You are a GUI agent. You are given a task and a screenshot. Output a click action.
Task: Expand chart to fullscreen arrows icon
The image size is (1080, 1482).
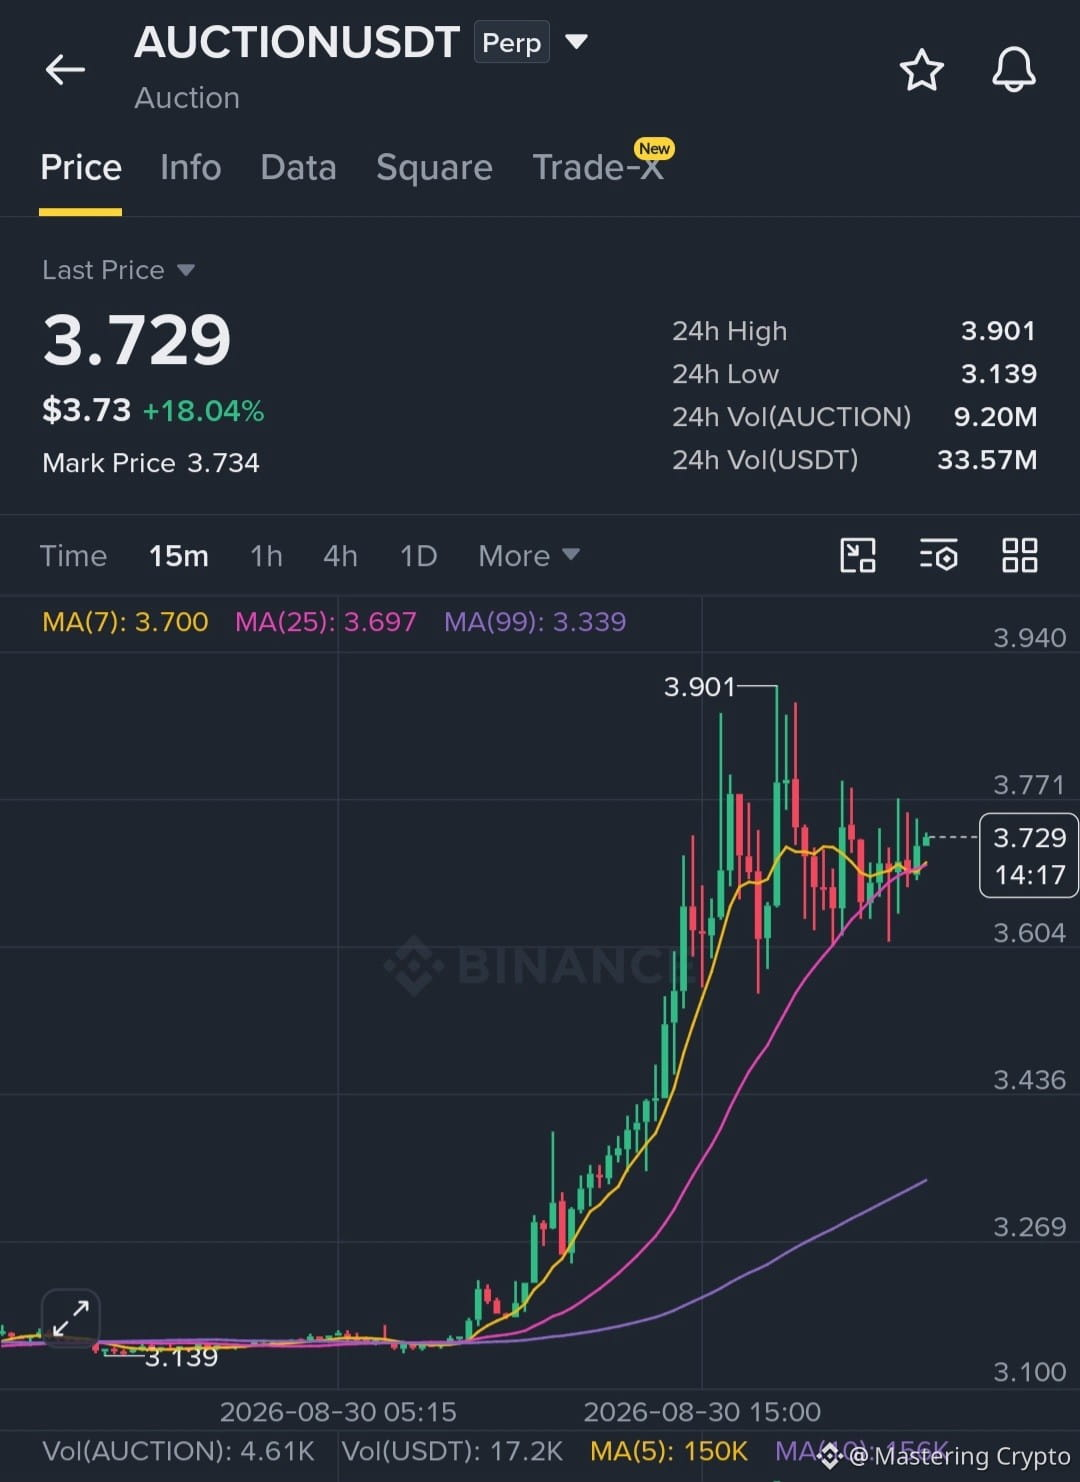70,1318
